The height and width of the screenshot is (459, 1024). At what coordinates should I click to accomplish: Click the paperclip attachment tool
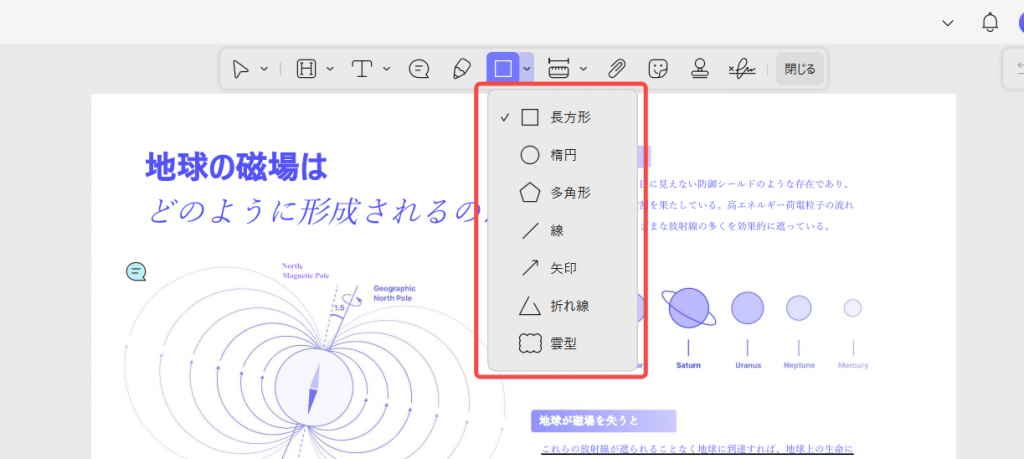click(616, 69)
